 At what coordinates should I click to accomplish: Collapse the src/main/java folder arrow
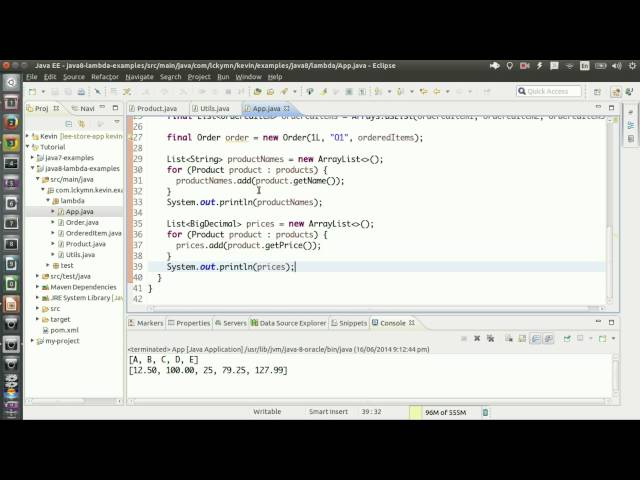pos(38,179)
